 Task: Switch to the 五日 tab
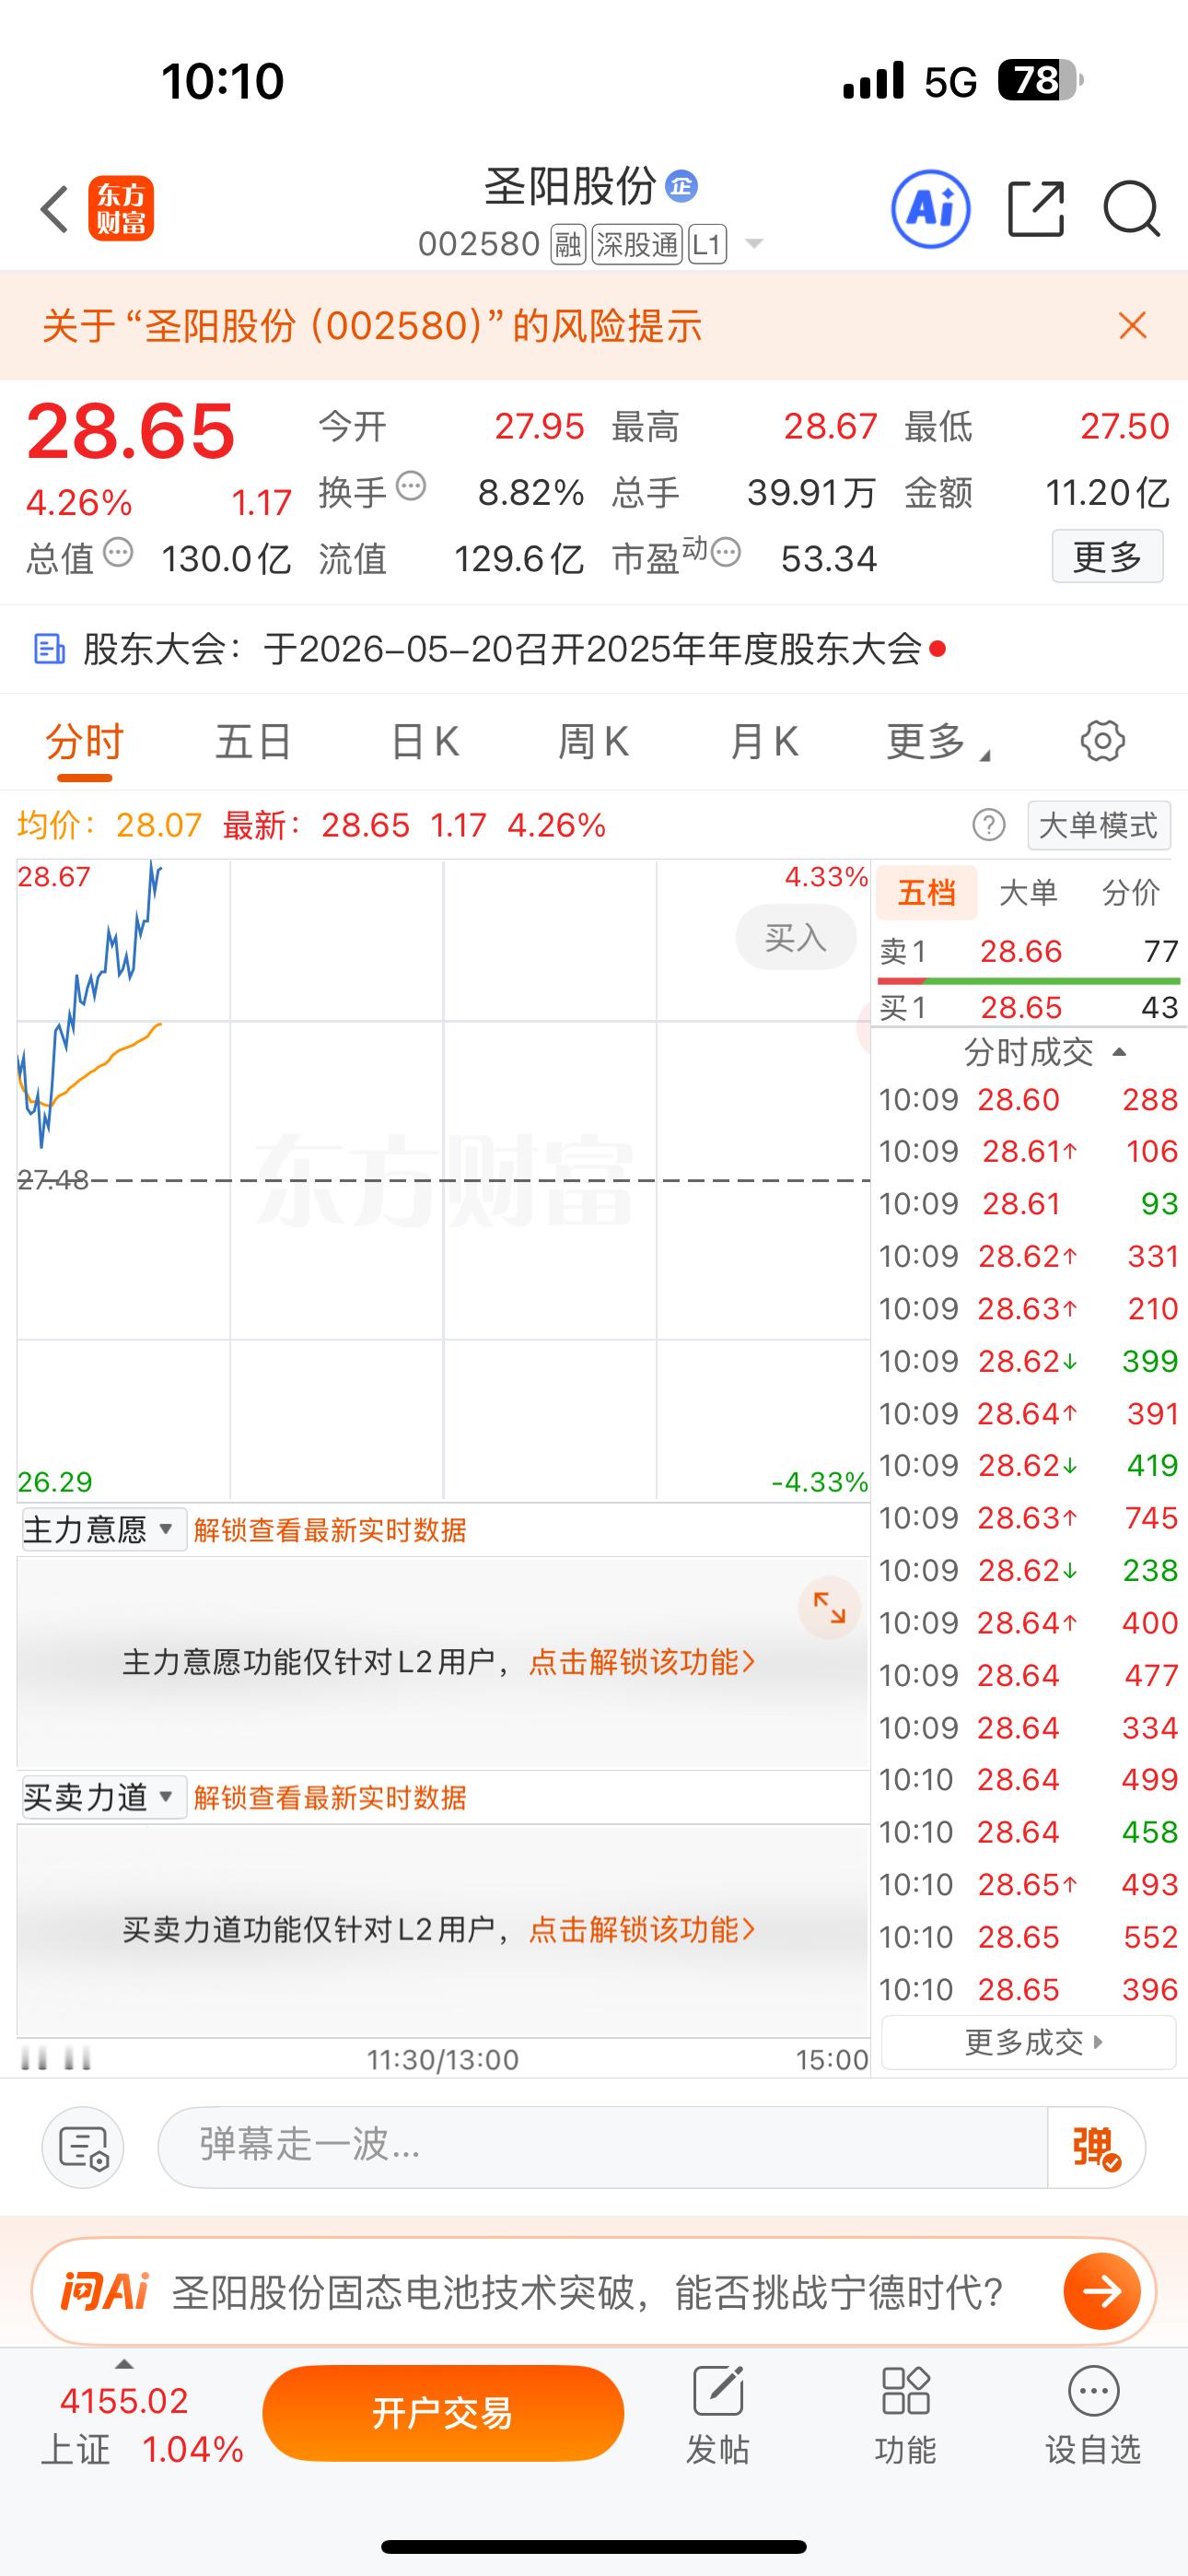tap(254, 742)
